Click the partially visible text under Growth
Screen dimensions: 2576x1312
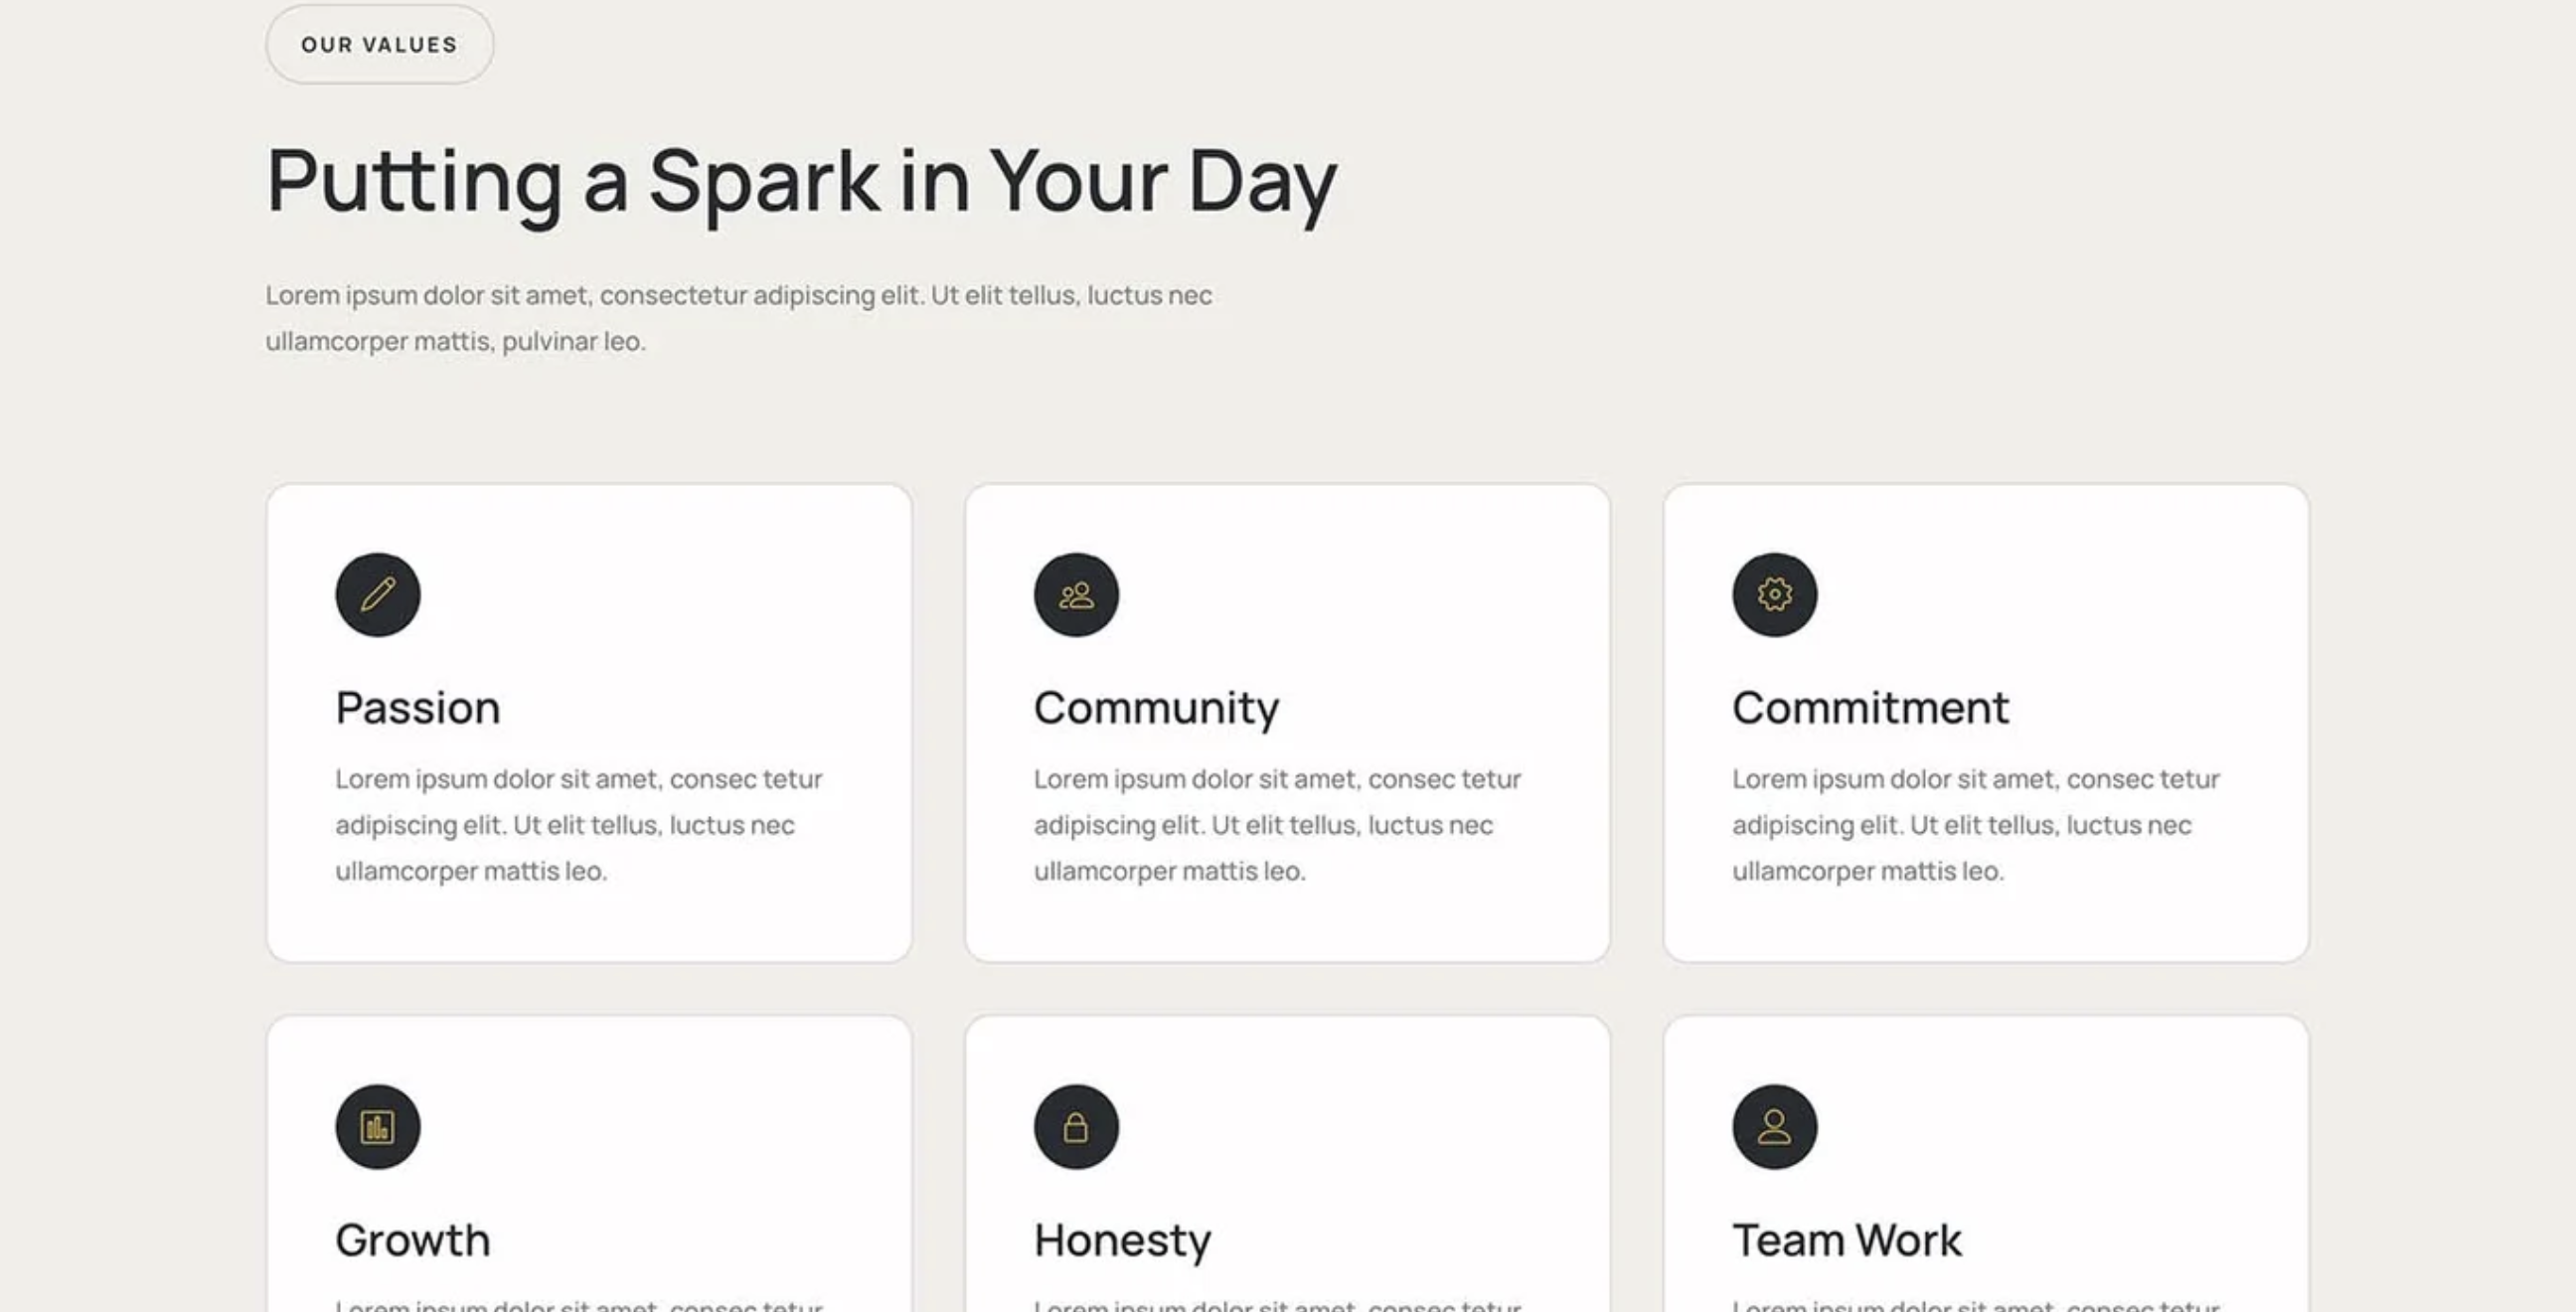578,1304
